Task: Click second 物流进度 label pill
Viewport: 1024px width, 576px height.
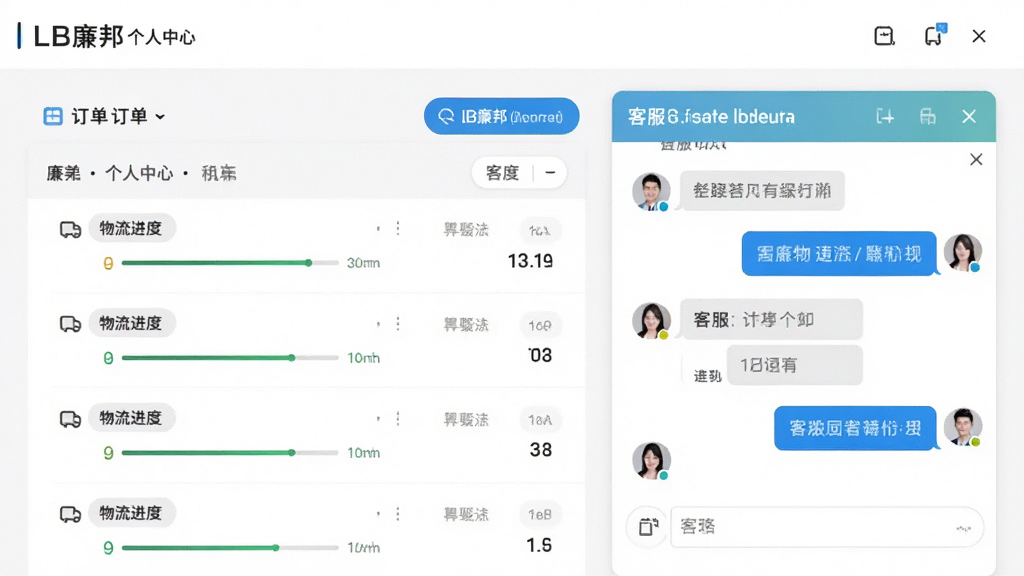Action: [x=131, y=323]
